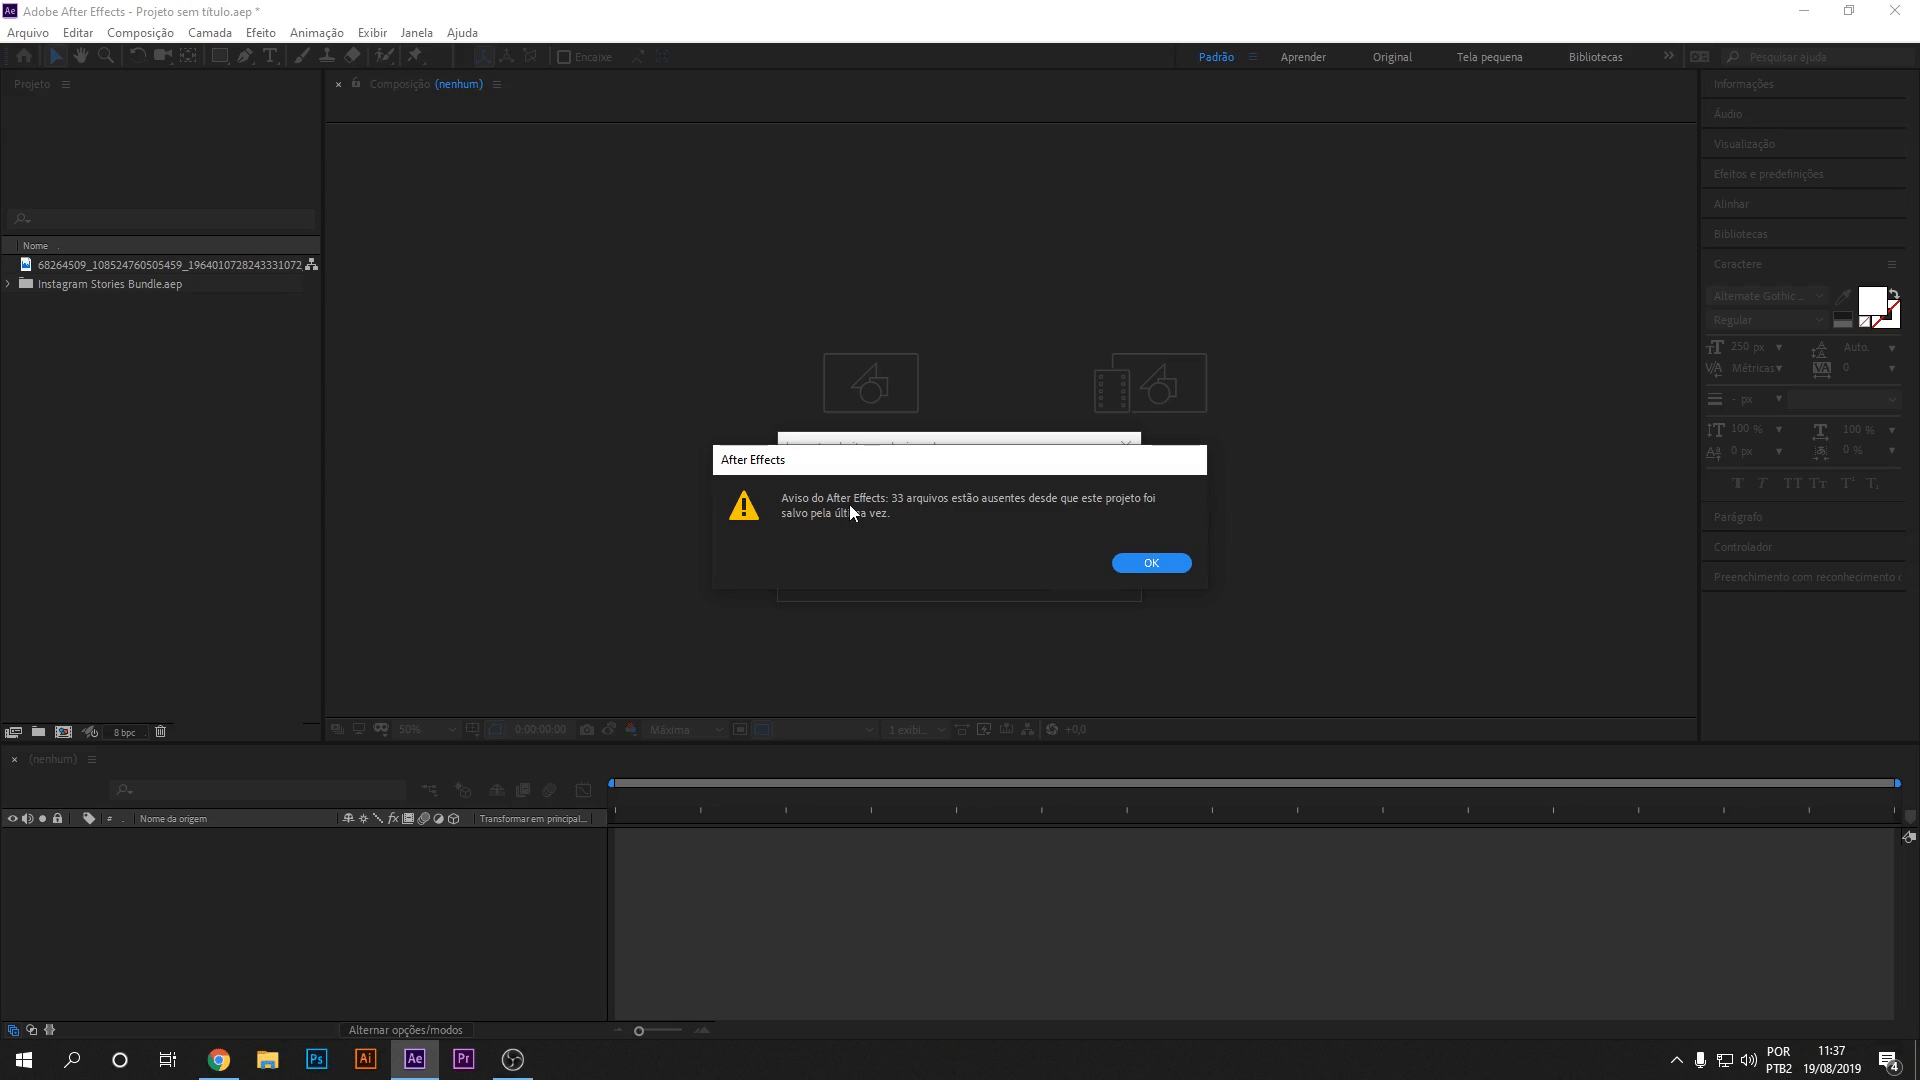Open Premiere Pro from the taskbar
The image size is (1920, 1080).
coord(463,1059)
